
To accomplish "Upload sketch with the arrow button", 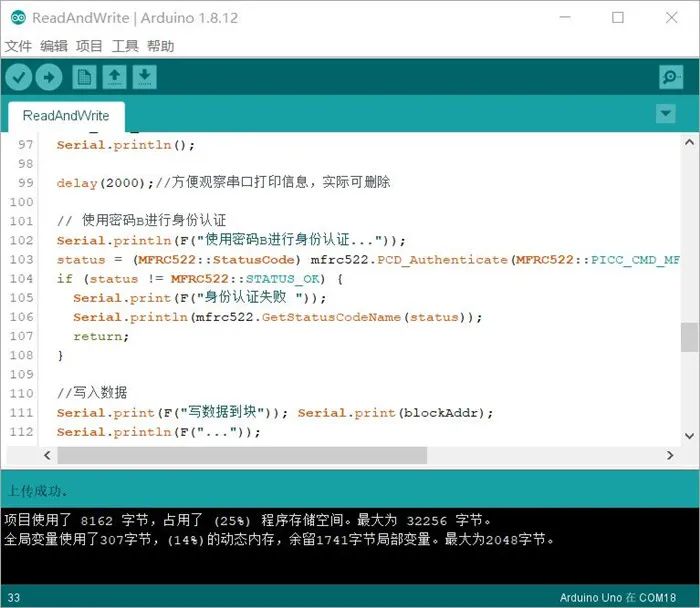I will (49, 77).
